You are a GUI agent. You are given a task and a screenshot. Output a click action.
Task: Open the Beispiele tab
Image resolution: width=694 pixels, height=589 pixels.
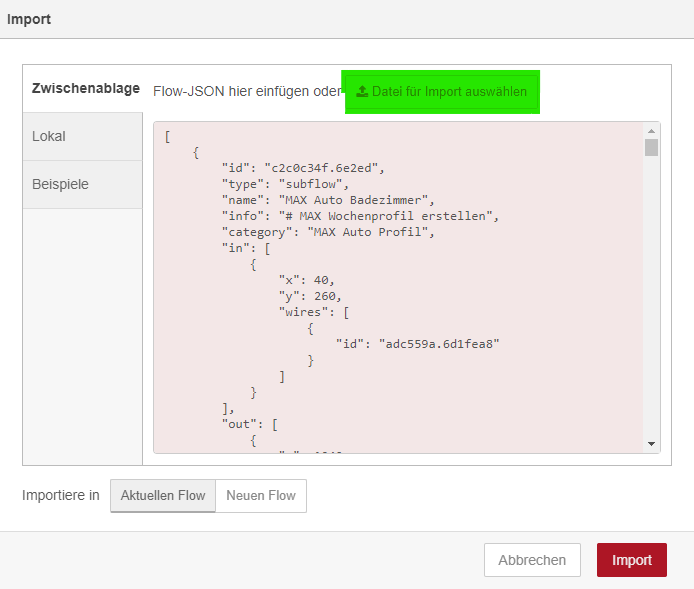tap(83, 185)
